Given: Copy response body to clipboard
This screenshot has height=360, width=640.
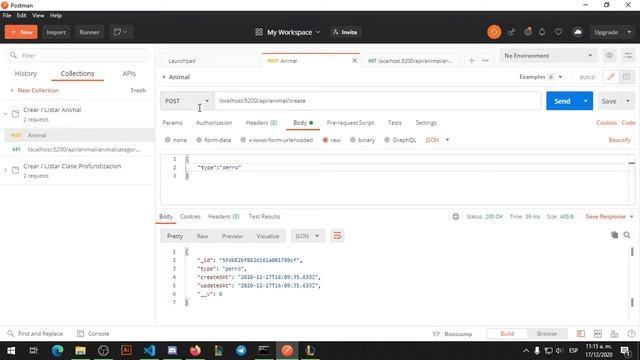Looking at the screenshot, I should click(614, 235).
